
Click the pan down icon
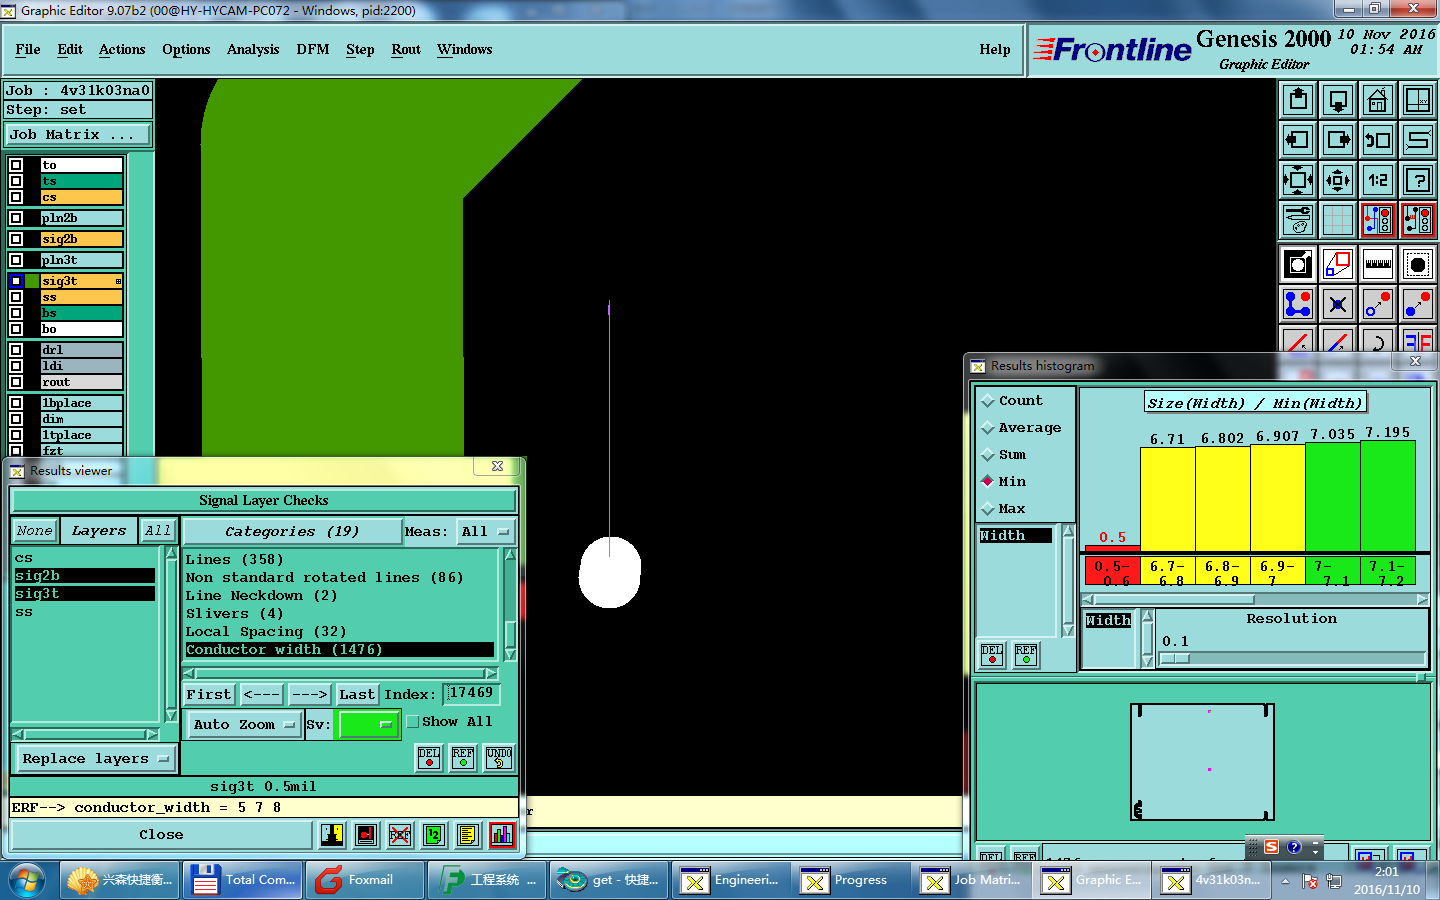[x=1338, y=100]
